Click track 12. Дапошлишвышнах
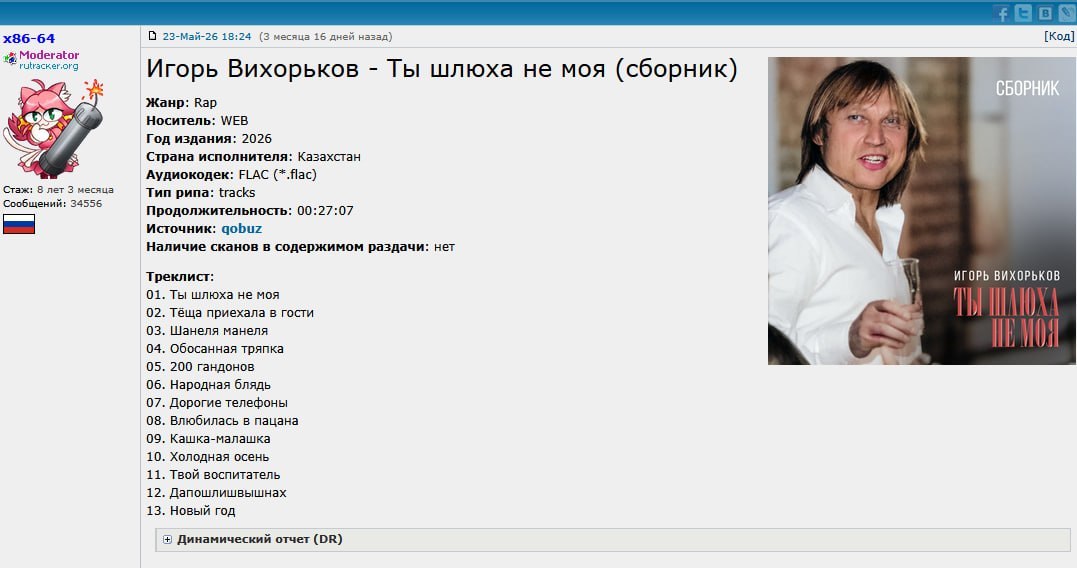 pos(216,492)
